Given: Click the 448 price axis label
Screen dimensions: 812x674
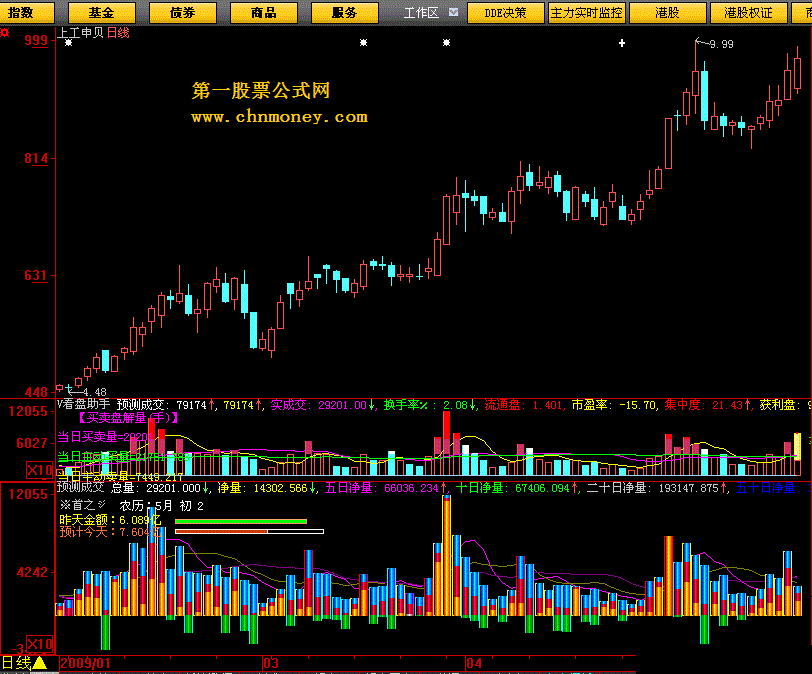Looking at the screenshot, I should click(x=36, y=392).
